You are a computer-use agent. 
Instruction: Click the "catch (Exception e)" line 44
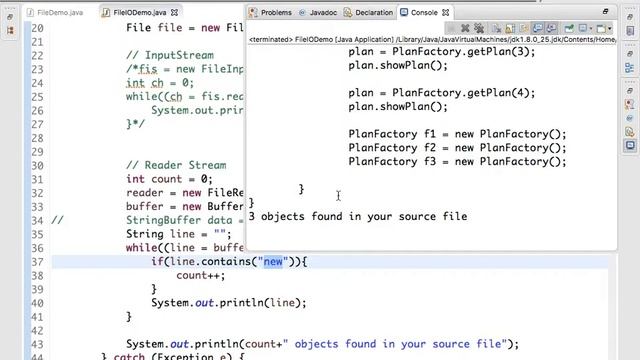172,356
